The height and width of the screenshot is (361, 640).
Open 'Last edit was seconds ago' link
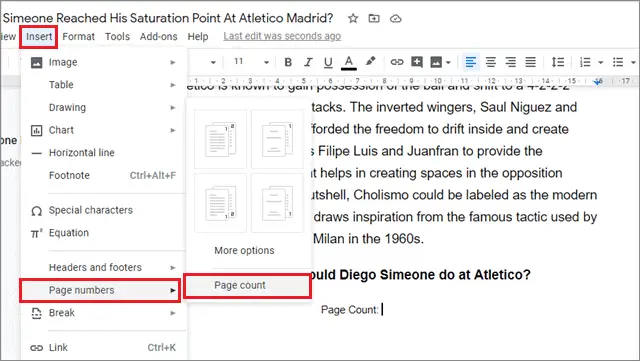pyautogui.click(x=282, y=36)
